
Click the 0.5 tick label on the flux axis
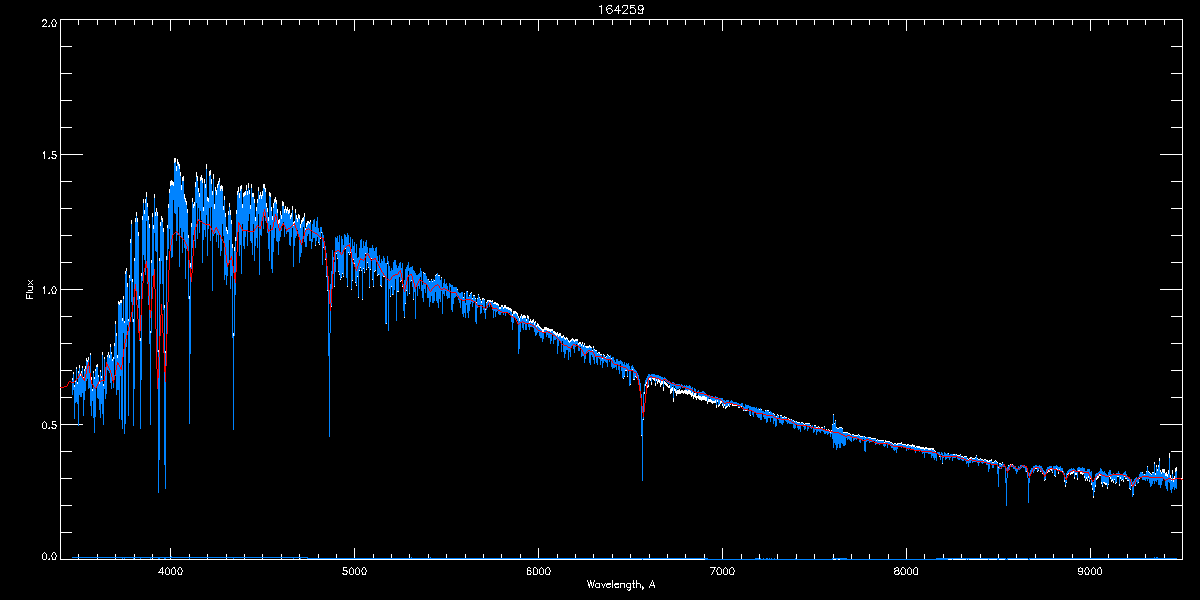tap(47, 424)
